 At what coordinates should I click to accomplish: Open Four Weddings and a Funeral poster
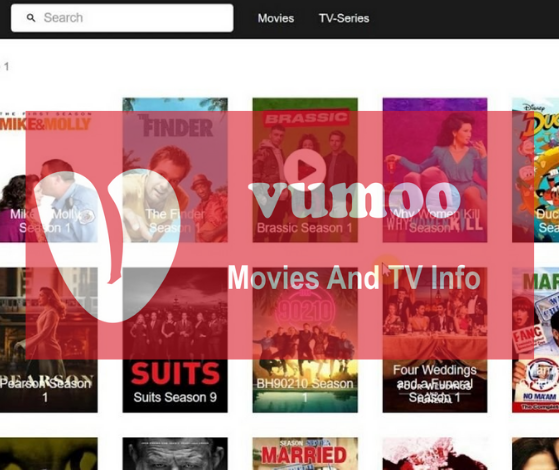coord(435,340)
